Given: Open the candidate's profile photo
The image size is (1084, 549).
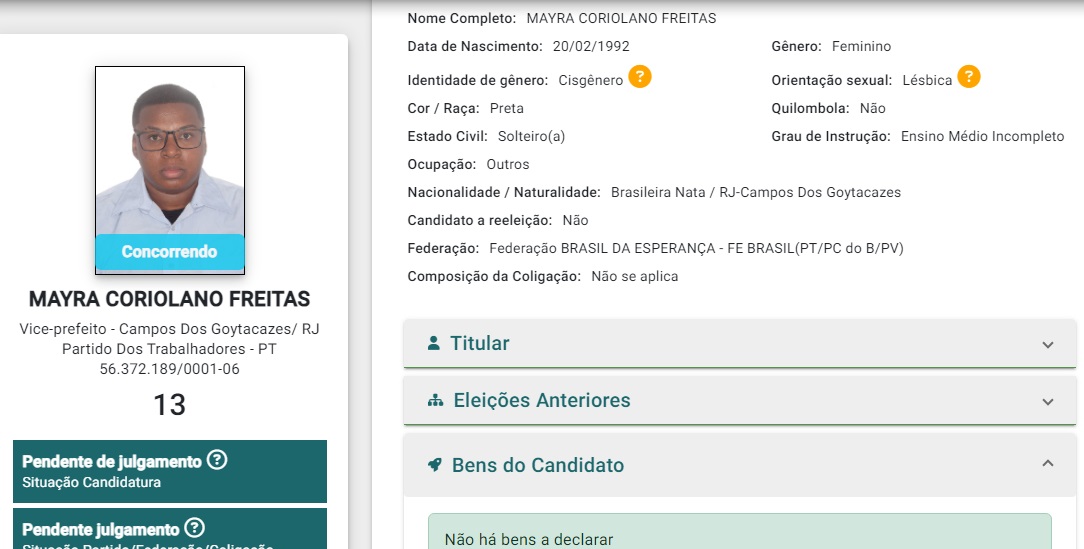Looking at the screenshot, I should (x=170, y=150).
